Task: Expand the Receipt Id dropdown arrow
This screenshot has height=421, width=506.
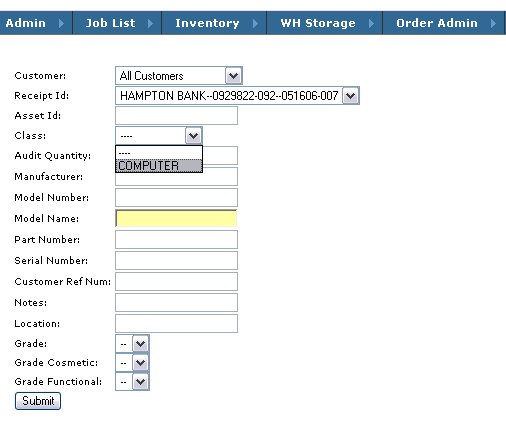Action: (350, 96)
